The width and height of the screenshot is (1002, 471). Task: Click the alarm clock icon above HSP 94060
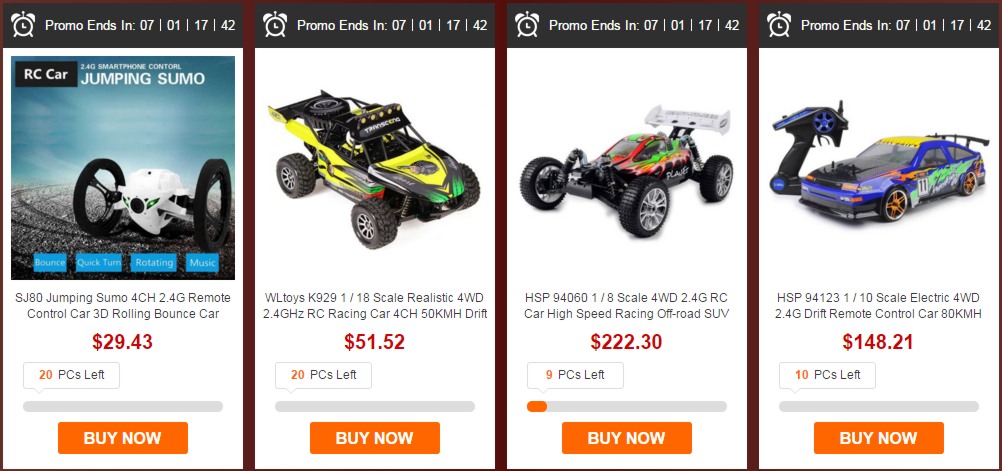click(527, 24)
